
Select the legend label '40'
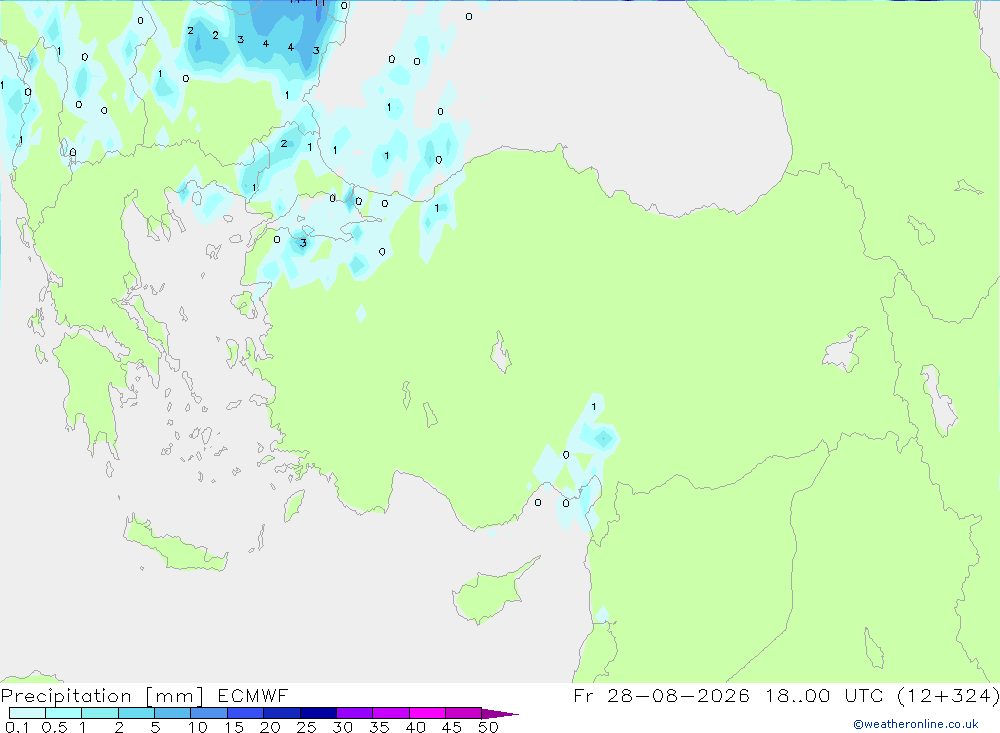pos(415,727)
